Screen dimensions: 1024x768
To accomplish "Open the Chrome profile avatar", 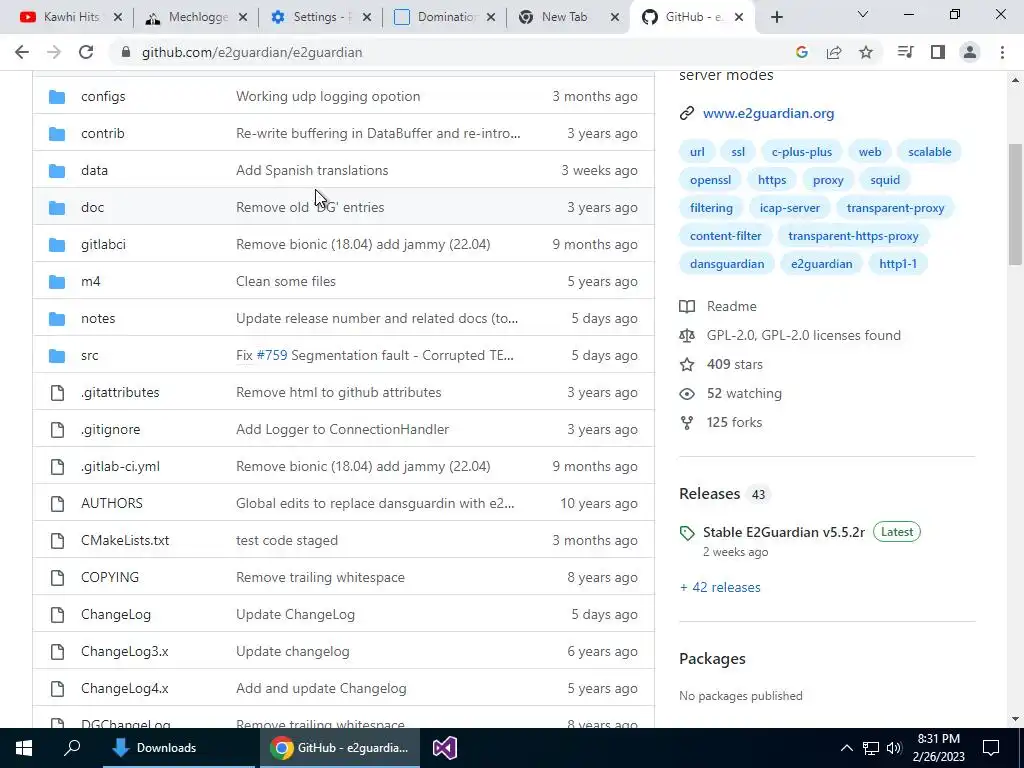I will pyautogui.click(x=970, y=52).
